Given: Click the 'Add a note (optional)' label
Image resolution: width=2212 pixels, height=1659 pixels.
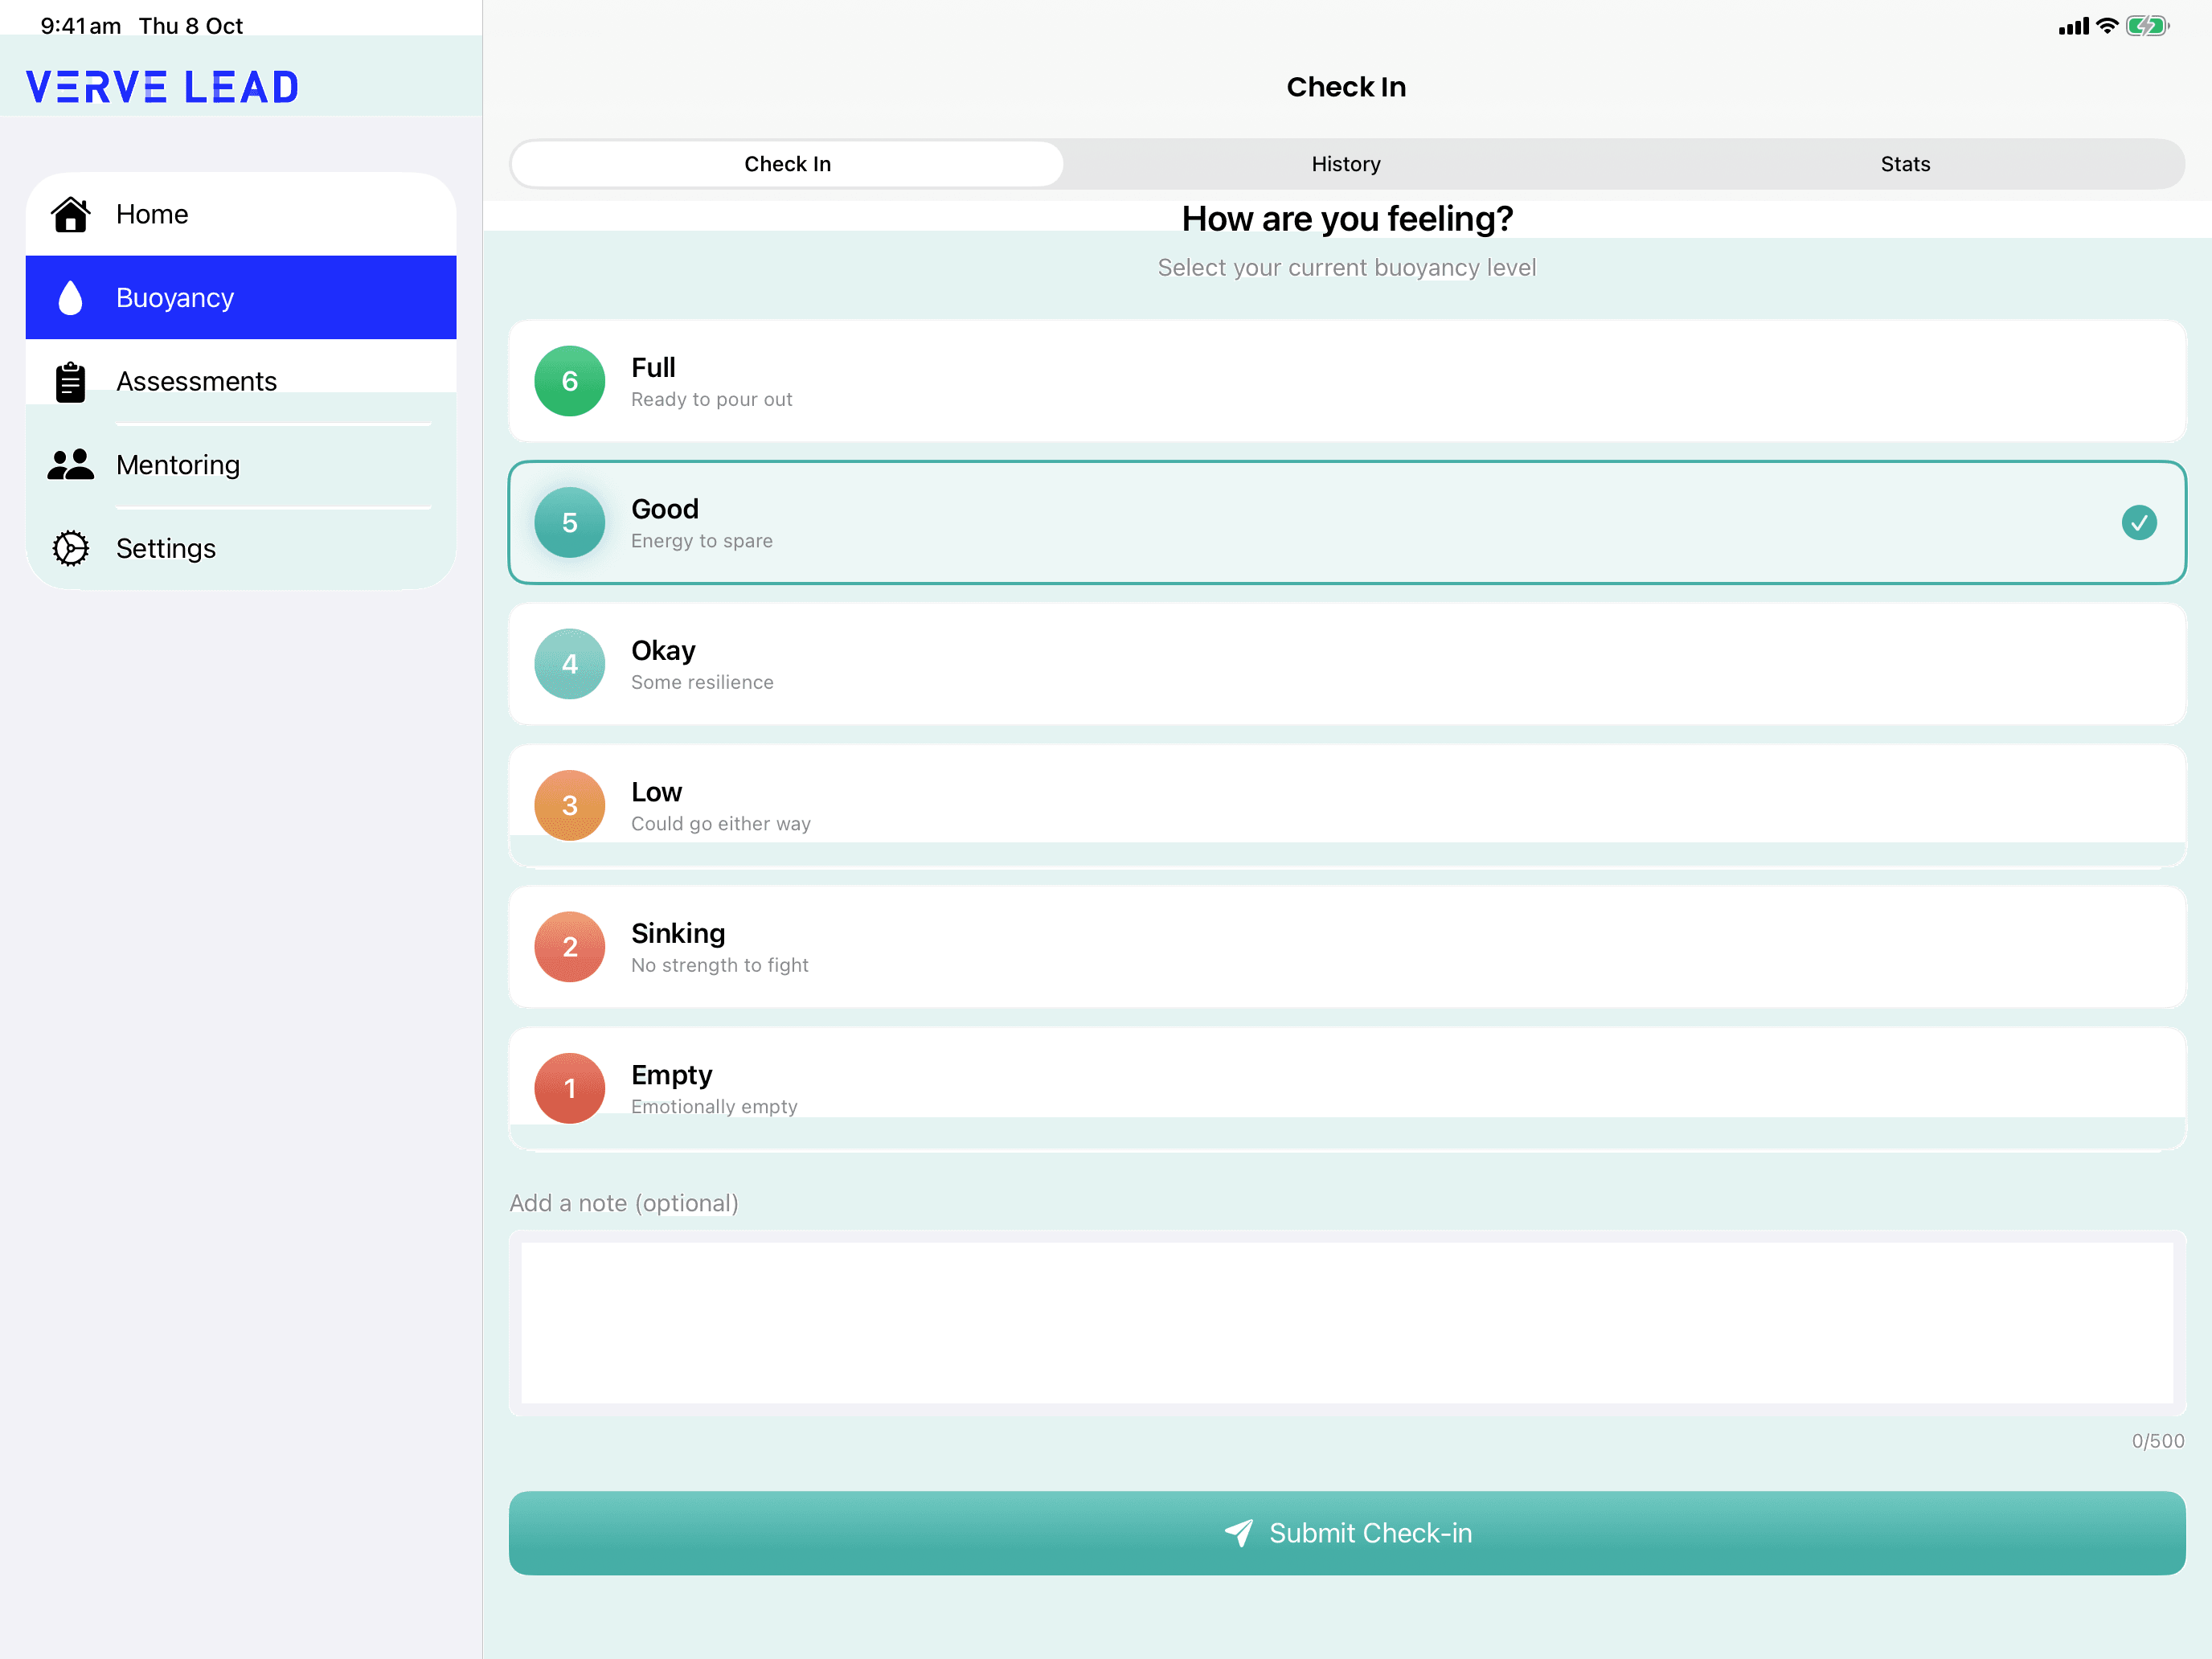Looking at the screenshot, I should (624, 1203).
